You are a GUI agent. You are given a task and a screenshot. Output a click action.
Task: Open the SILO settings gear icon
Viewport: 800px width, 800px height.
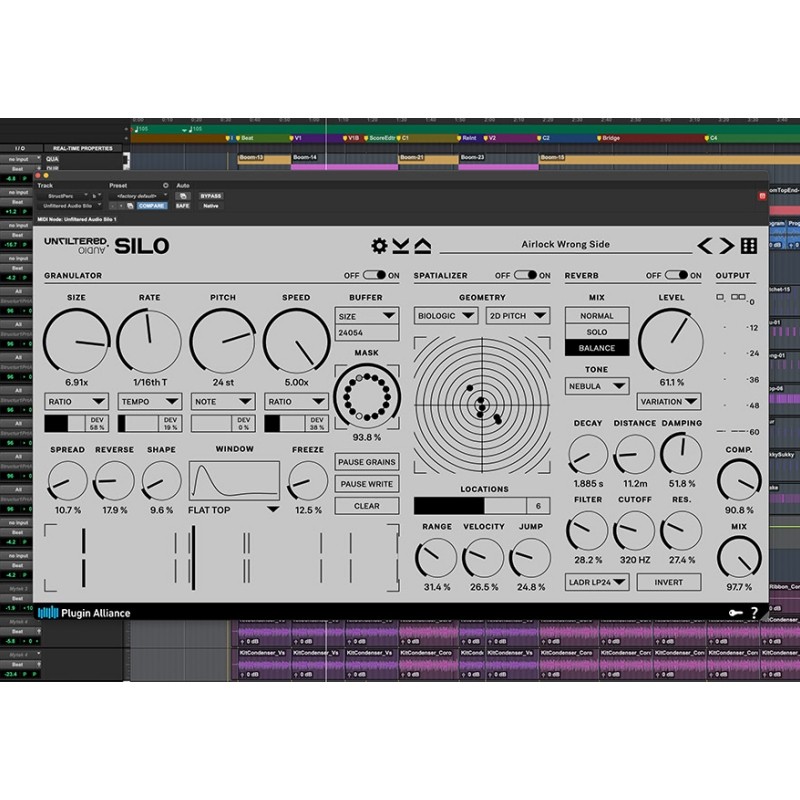tap(379, 245)
